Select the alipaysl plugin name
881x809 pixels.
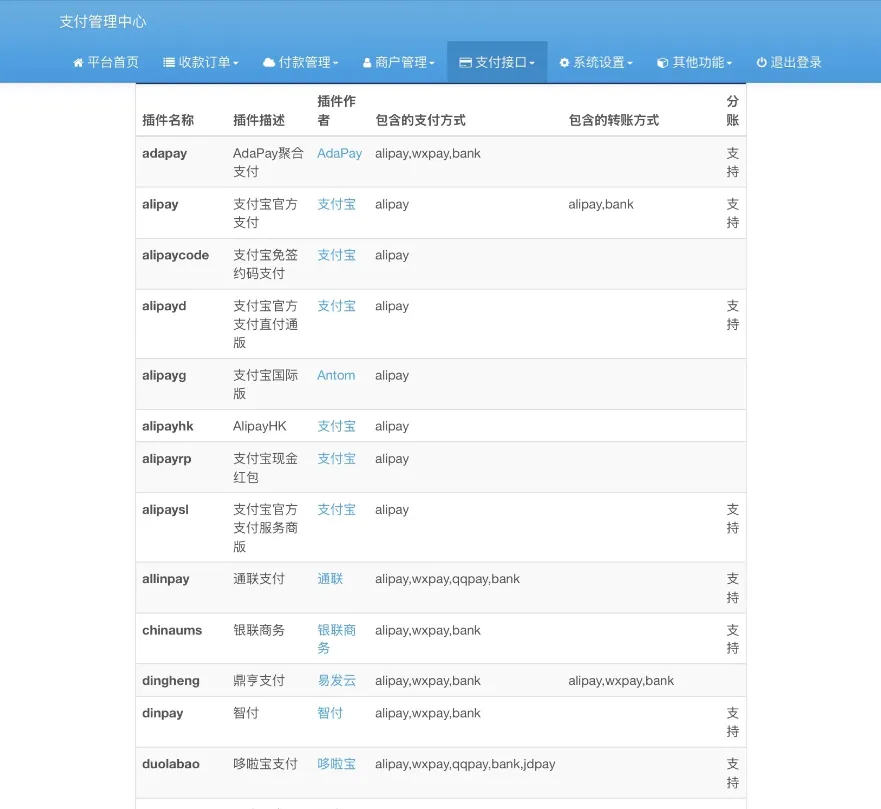pos(165,510)
